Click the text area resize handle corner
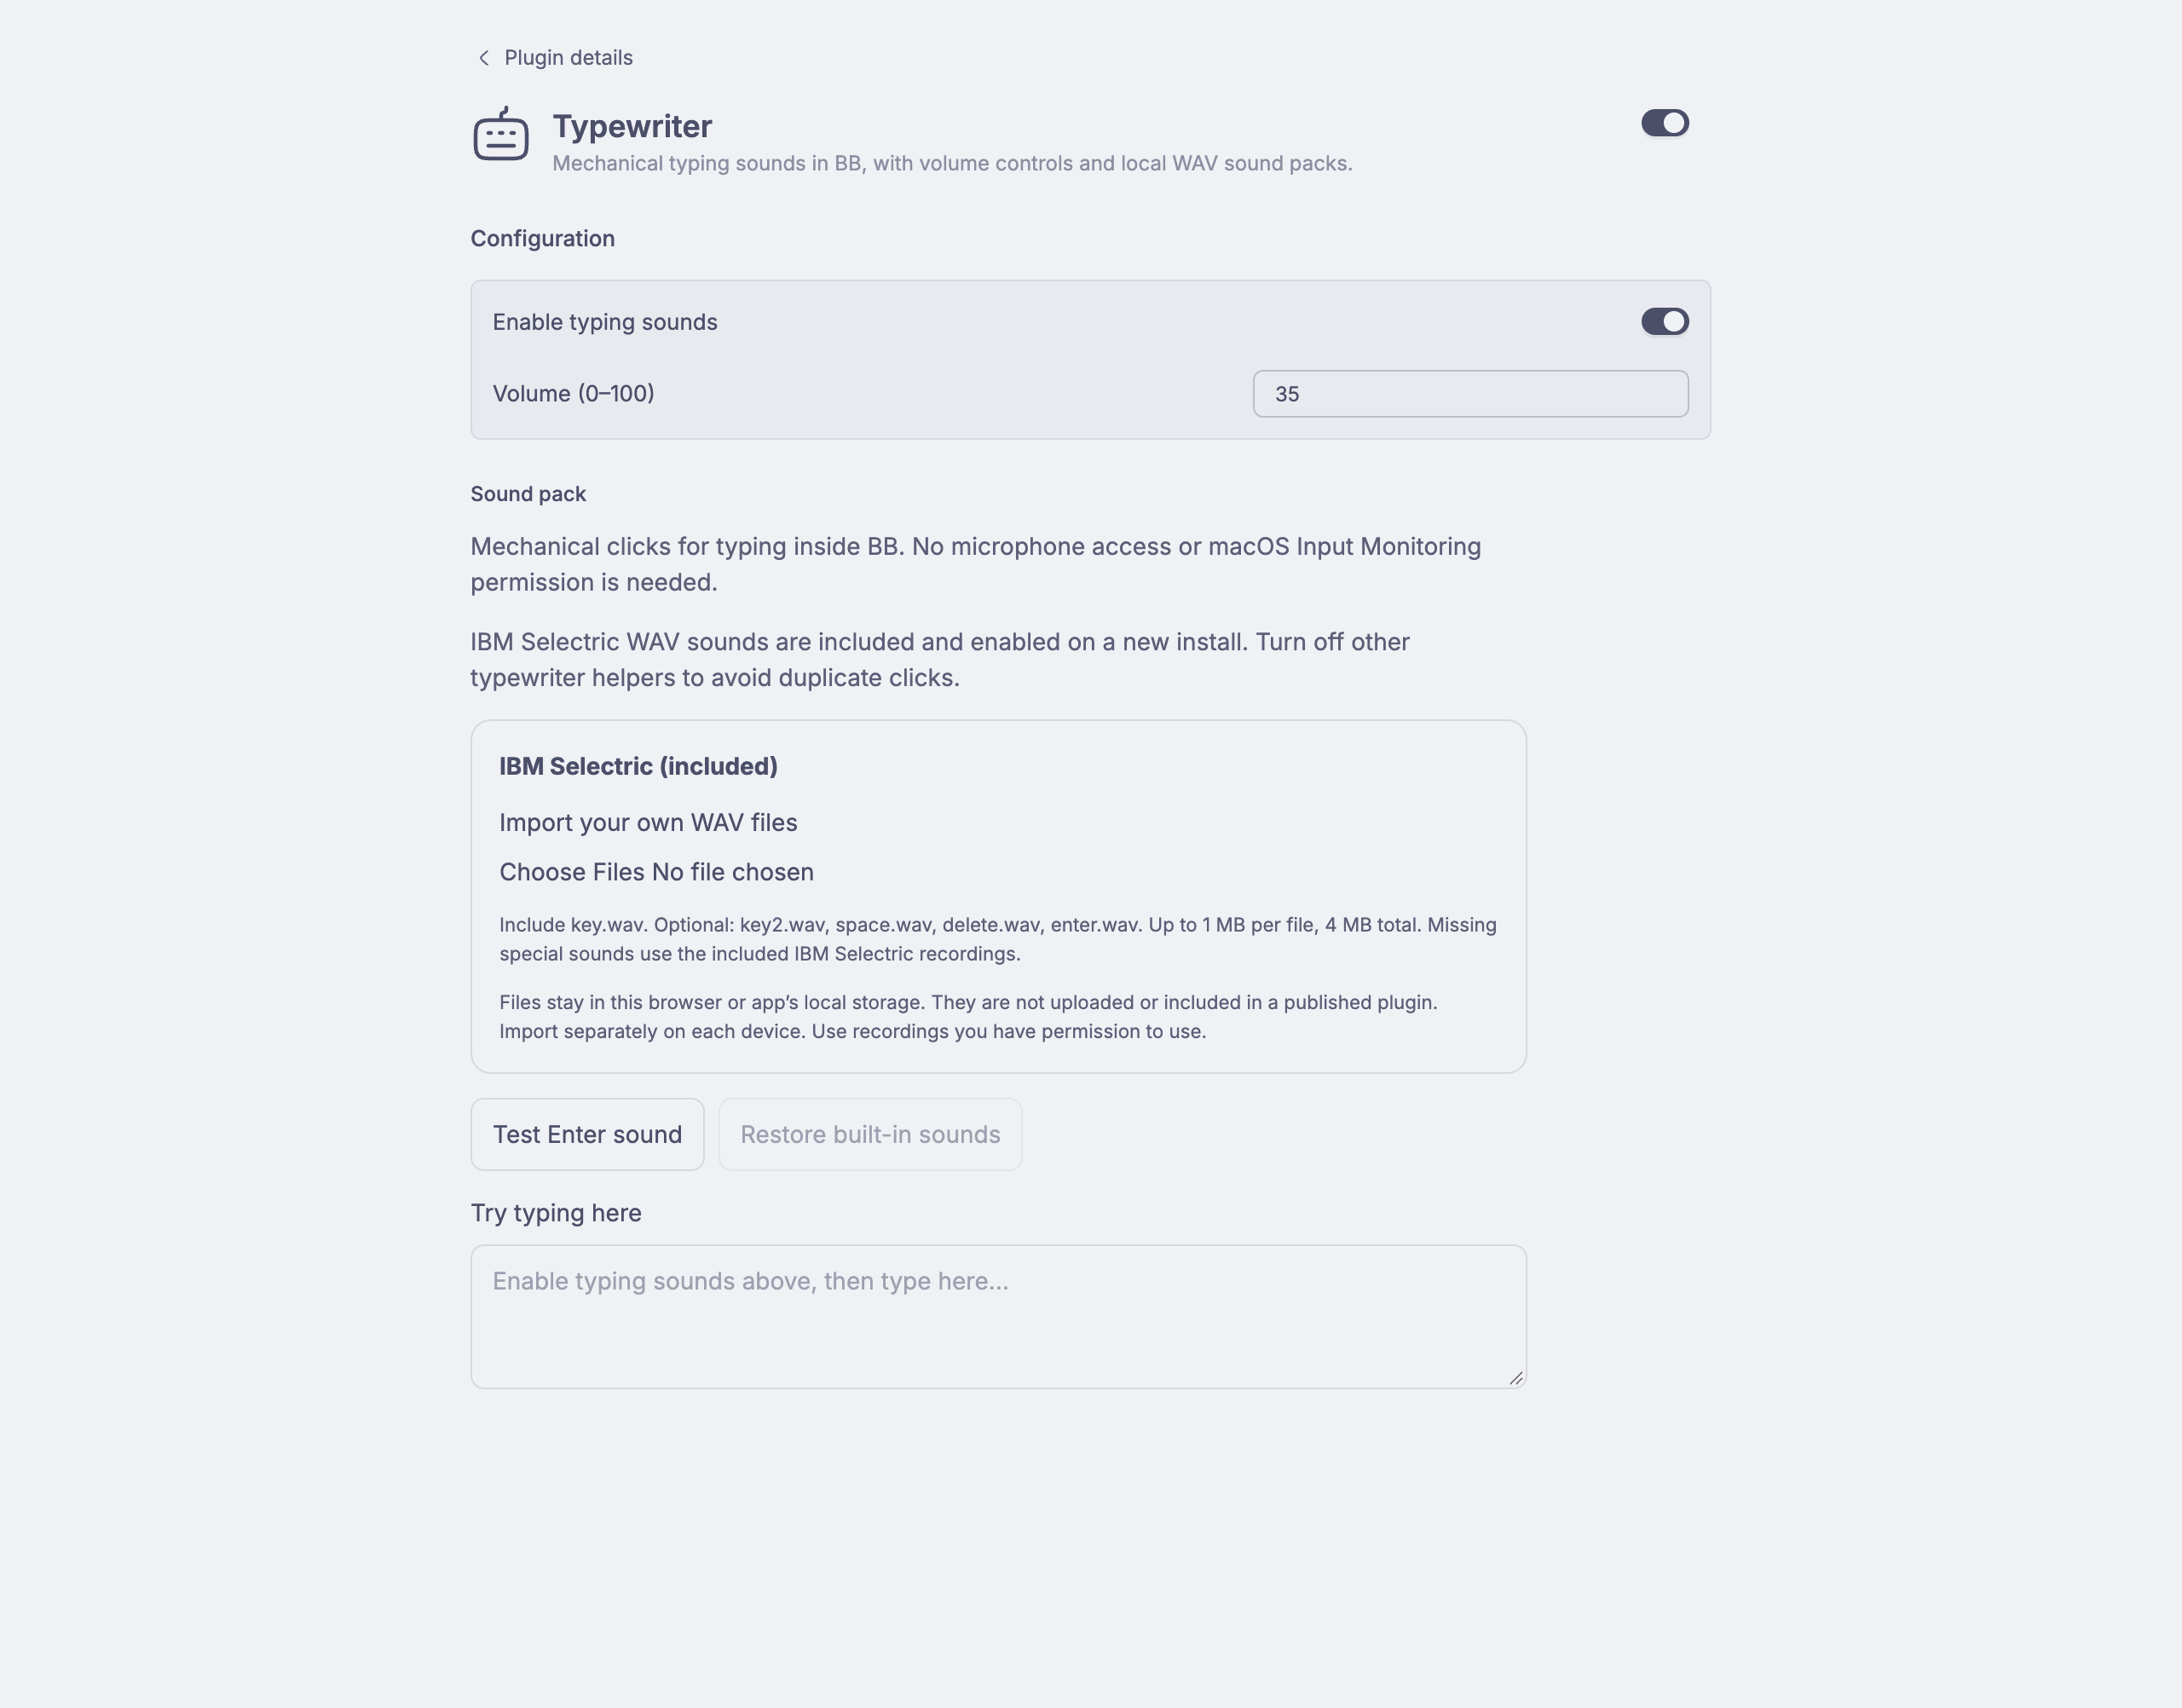Screen dimensions: 2182x1708 coord(1516,1378)
